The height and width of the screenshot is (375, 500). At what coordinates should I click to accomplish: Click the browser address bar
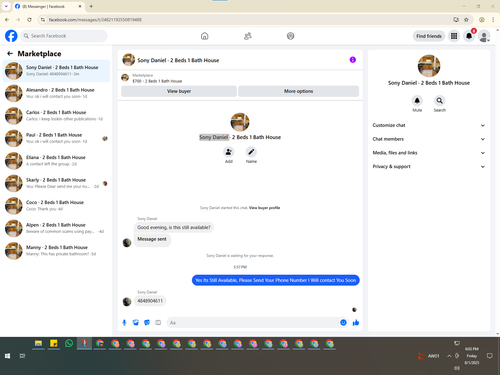247,20
